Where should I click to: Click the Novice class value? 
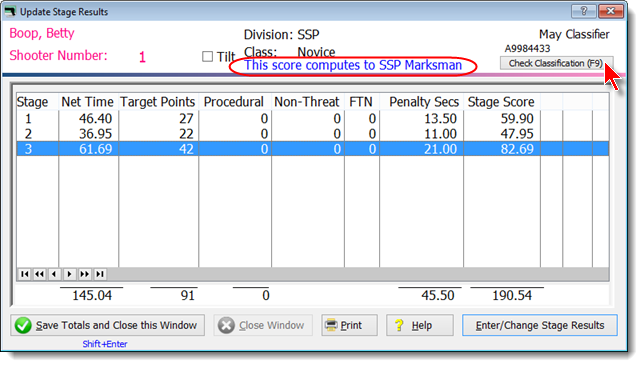(x=316, y=52)
